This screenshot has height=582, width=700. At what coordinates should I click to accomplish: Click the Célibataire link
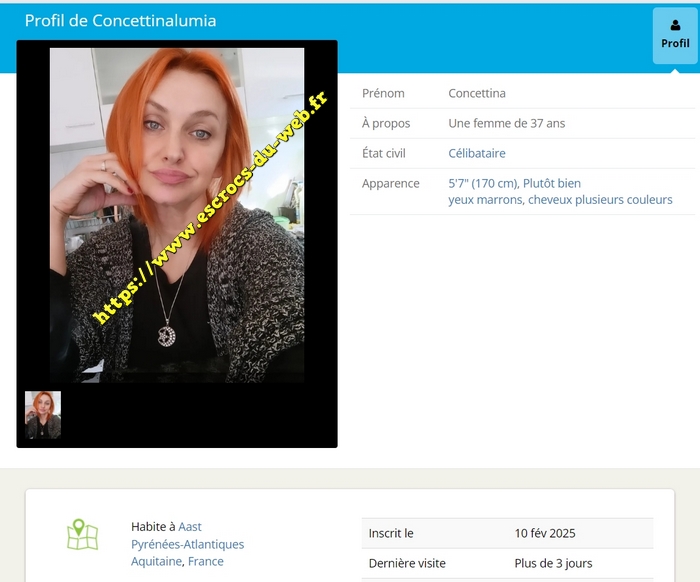point(477,153)
